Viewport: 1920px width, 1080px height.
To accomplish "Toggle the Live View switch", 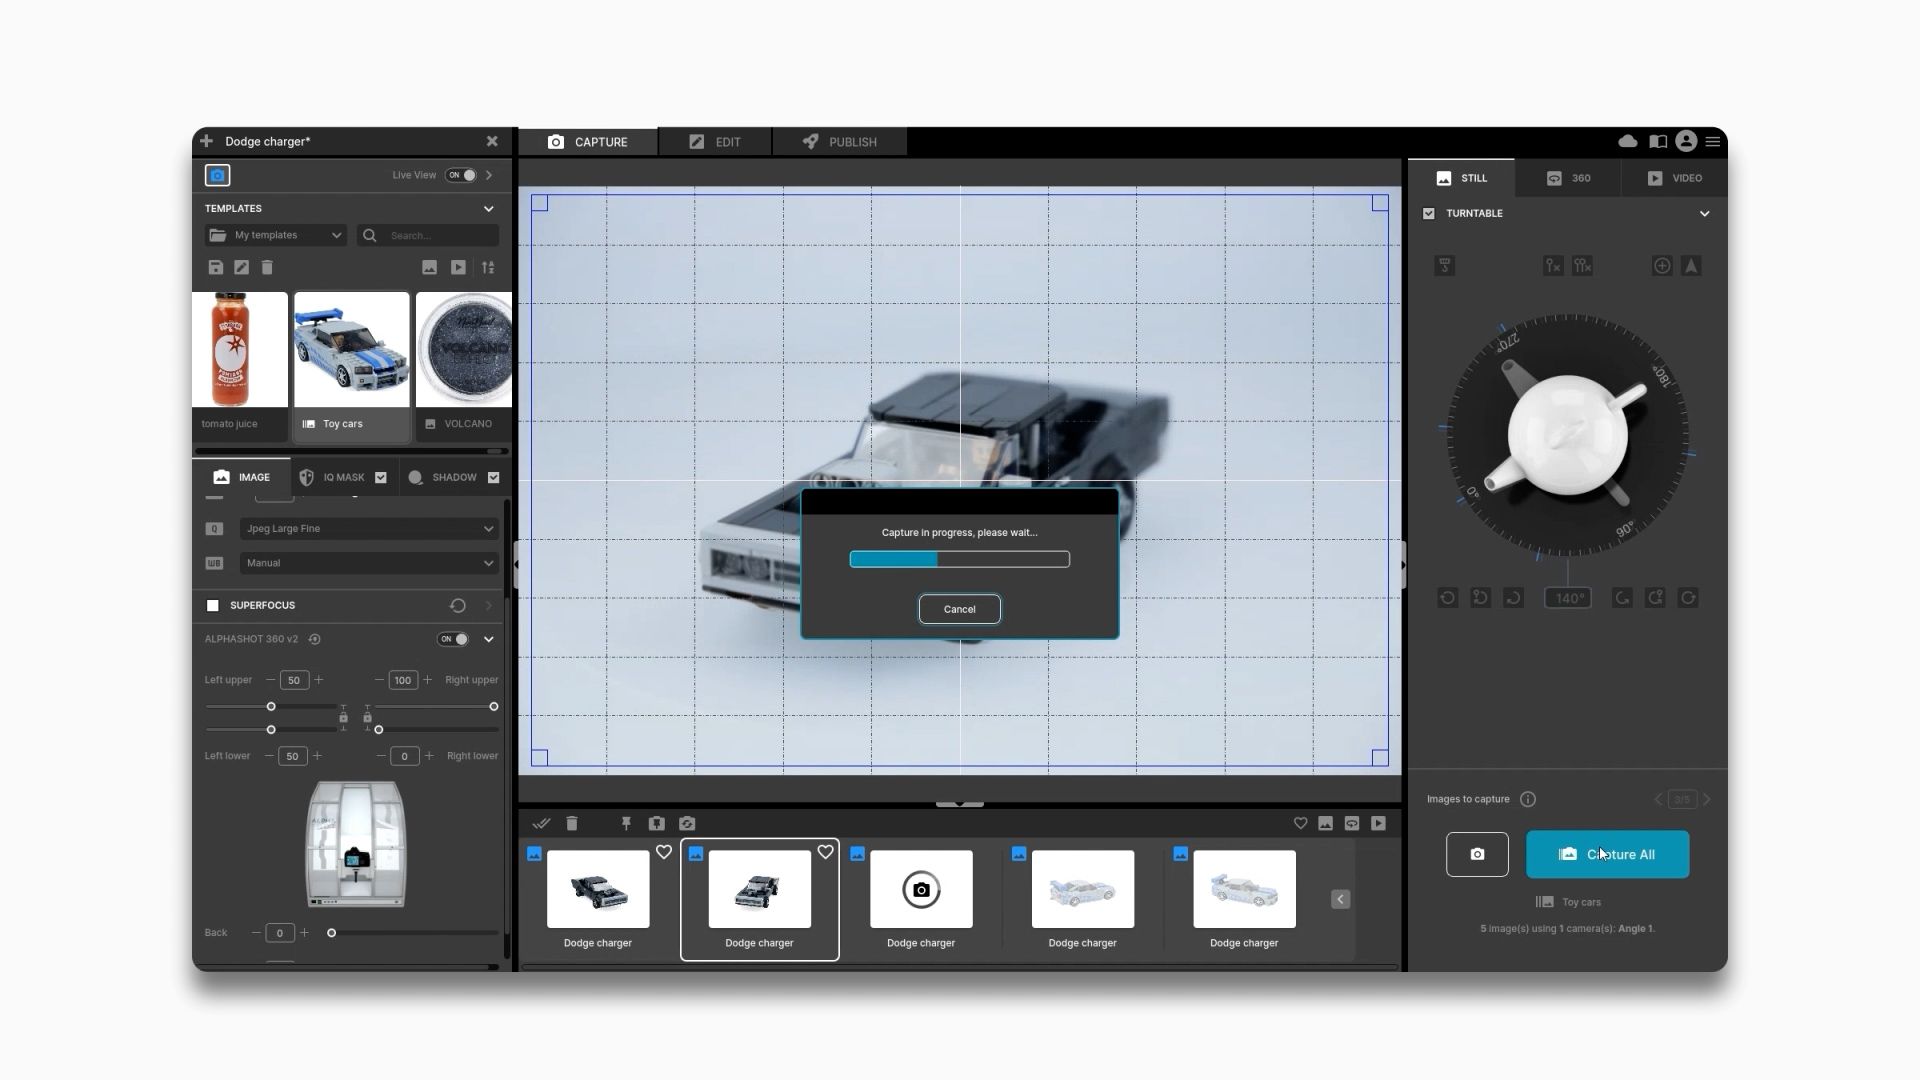I will point(461,175).
